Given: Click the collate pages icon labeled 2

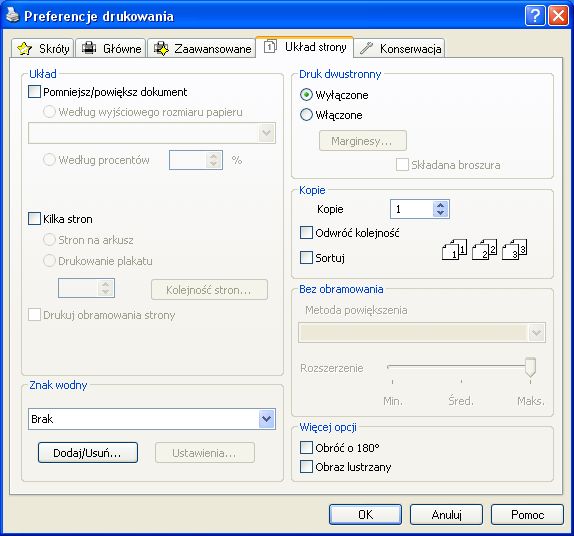Looking at the screenshot, I should (484, 249).
